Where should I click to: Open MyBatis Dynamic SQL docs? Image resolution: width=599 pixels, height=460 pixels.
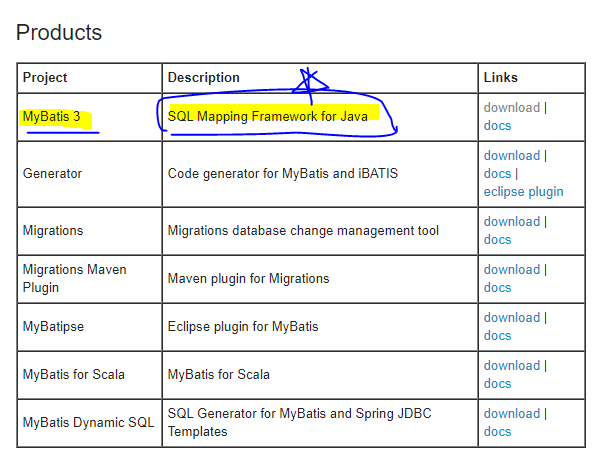click(x=497, y=432)
